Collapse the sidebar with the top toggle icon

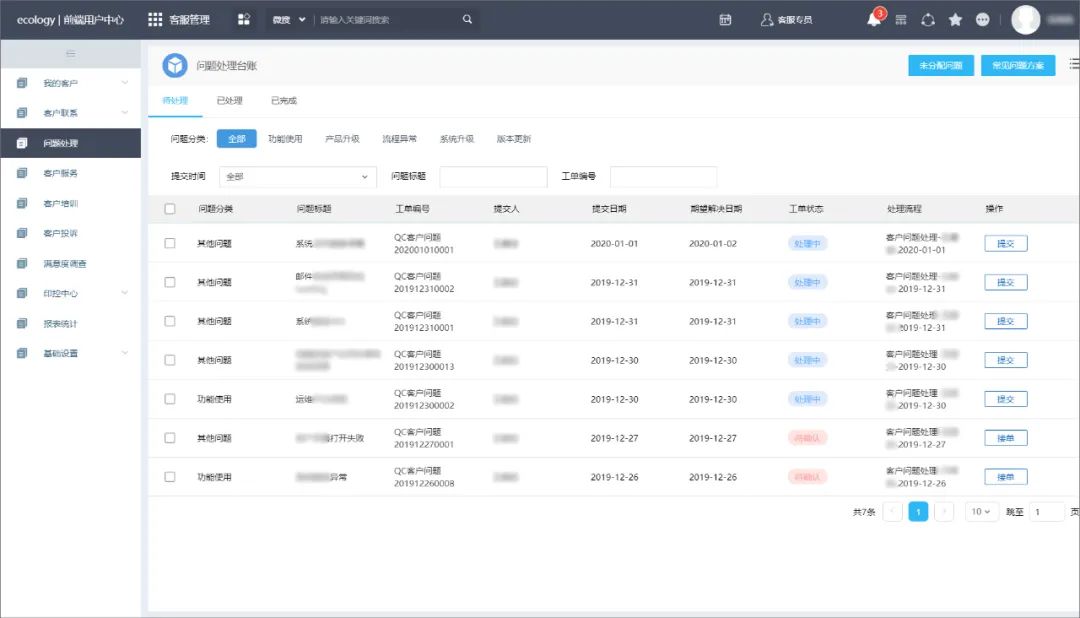(70, 54)
